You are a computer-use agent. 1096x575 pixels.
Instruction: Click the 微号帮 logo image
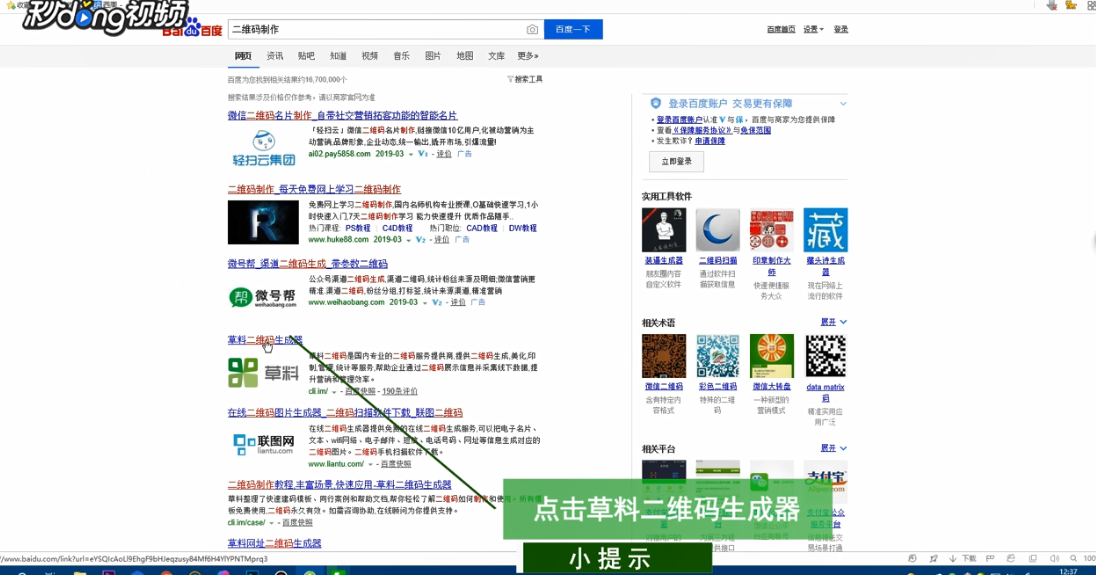pos(264,297)
